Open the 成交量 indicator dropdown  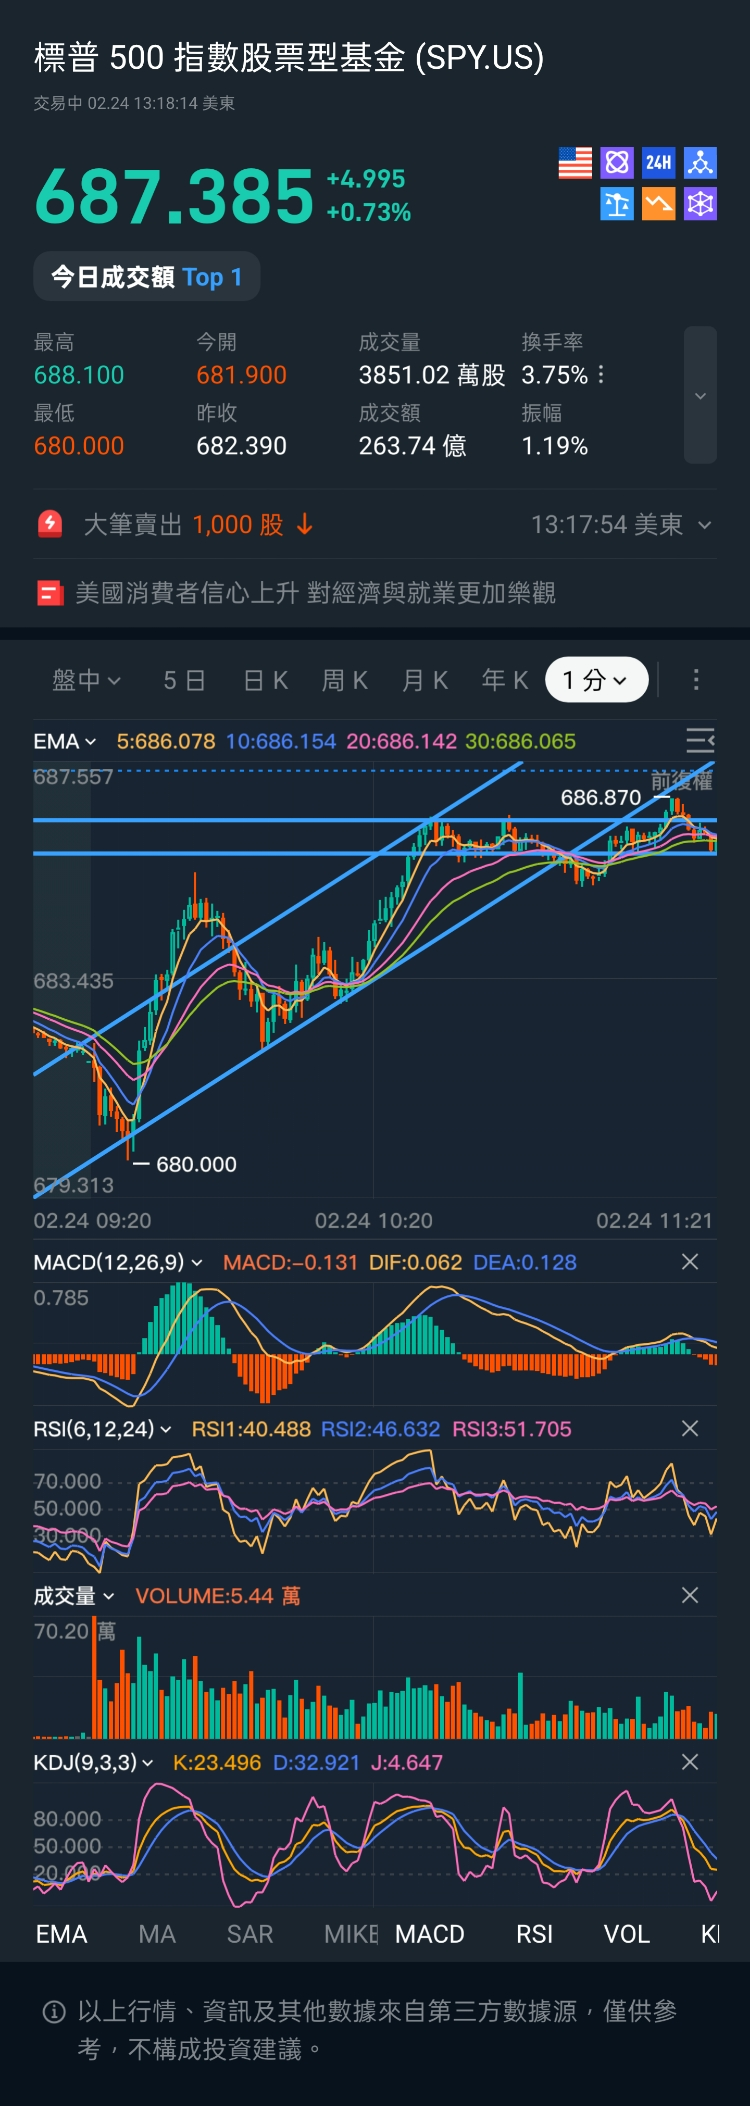[74, 1596]
